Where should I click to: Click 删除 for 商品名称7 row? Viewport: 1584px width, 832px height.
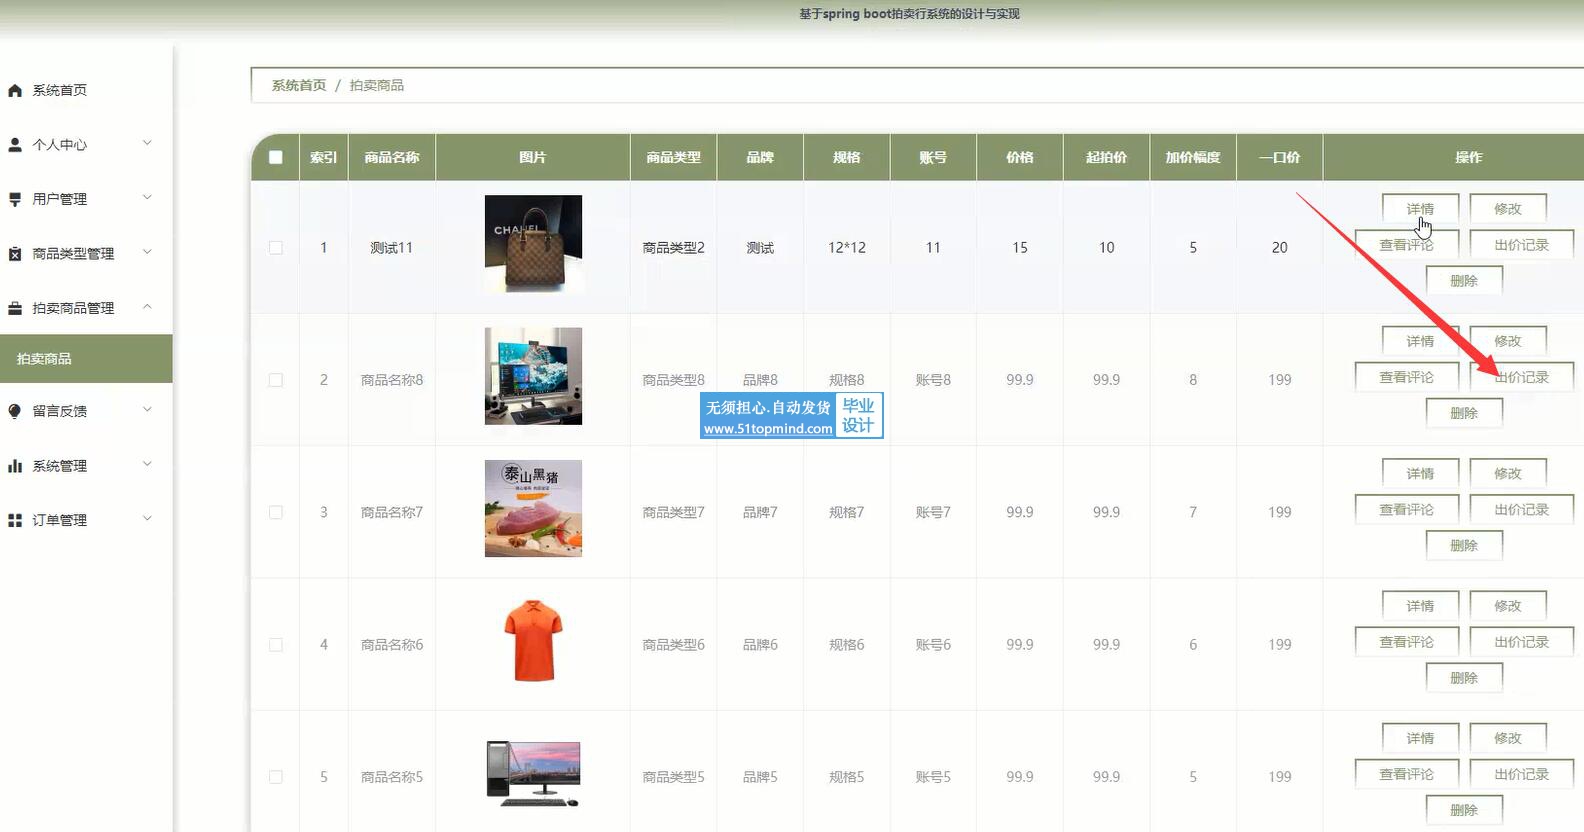[1464, 545]
